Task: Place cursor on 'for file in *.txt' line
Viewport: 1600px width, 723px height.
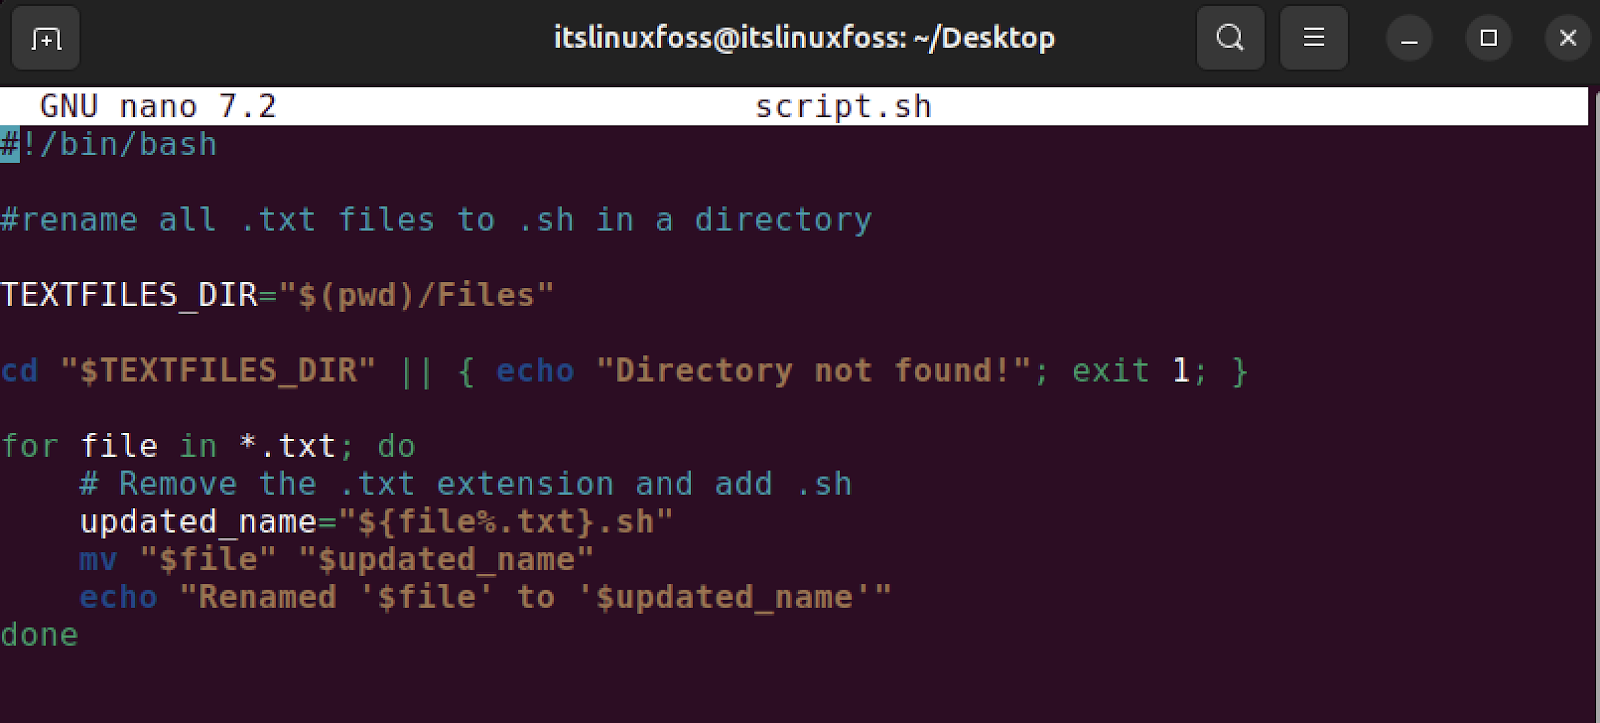Action: [x=208, y=446]
